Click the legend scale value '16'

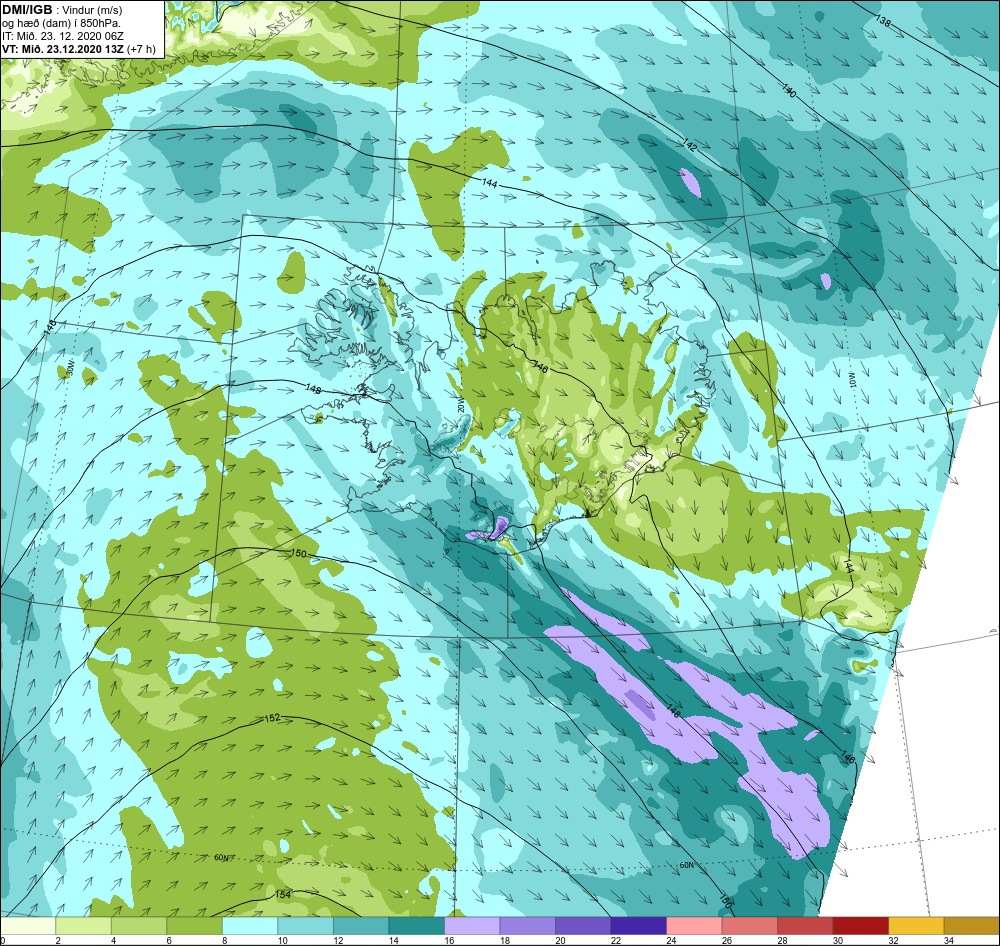[x=449, y=940]
